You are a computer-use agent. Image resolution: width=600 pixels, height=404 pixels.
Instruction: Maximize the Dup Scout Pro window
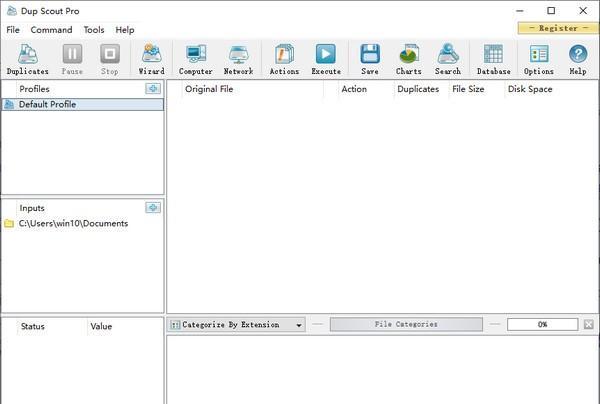551,11
